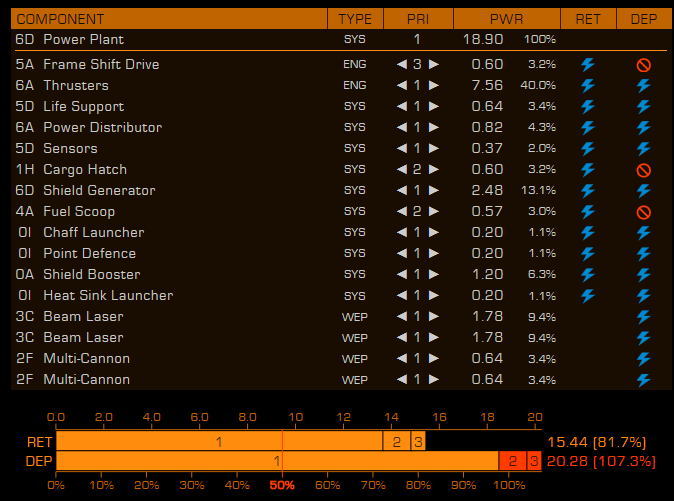Screen dimensions: 674x501
Task: Increase Heat Sink Launcher priority right arrow
Action: tap(434, 296)
